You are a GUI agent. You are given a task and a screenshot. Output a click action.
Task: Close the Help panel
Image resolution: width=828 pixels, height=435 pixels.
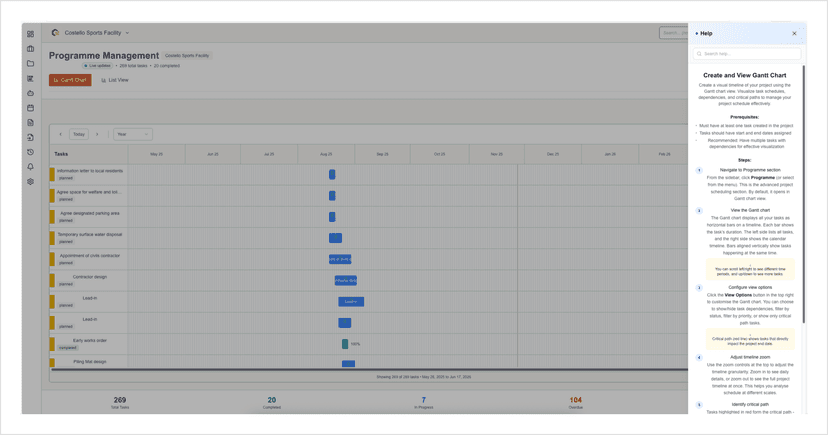coord(794,33)
